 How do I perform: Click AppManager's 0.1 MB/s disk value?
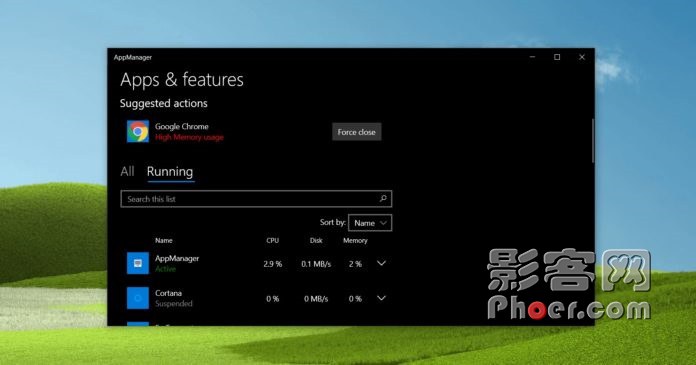pos(316,264)
